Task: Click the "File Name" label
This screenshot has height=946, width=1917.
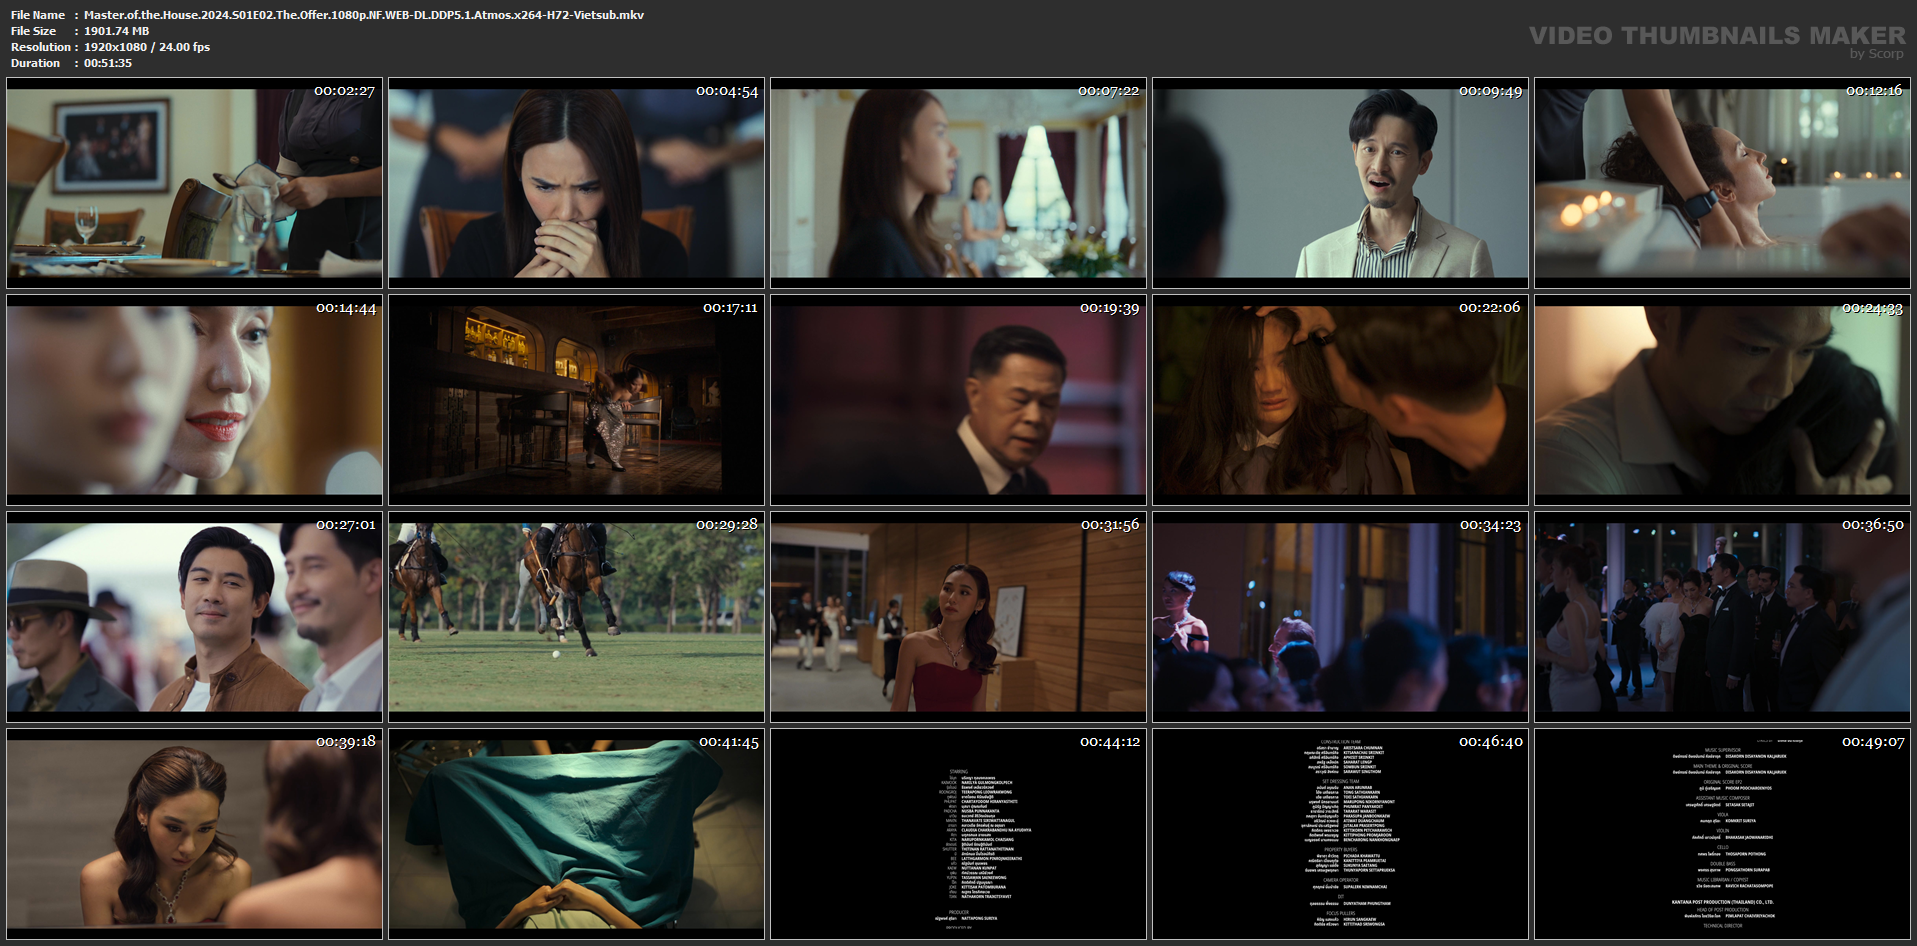Action: coord(38,15)
